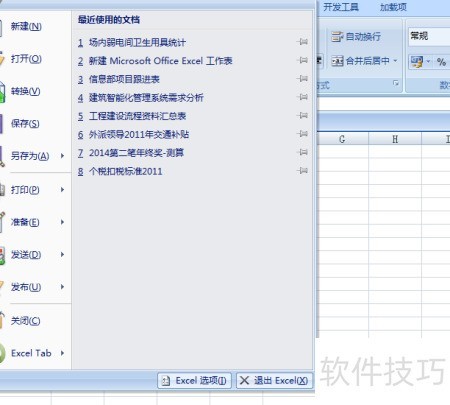Open the 常规 number format box
Screen dimensions: 450x405
coord(429,36)
